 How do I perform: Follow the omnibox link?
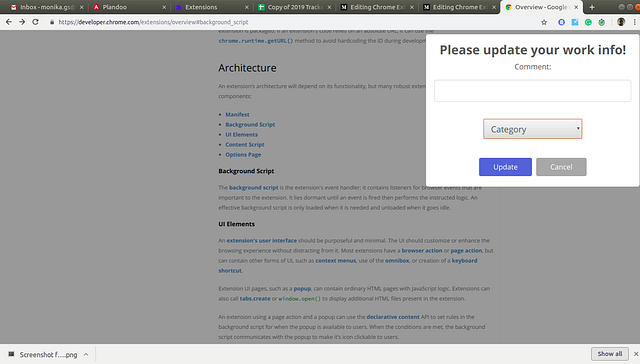pyautogui.click(x=397, y=261)
